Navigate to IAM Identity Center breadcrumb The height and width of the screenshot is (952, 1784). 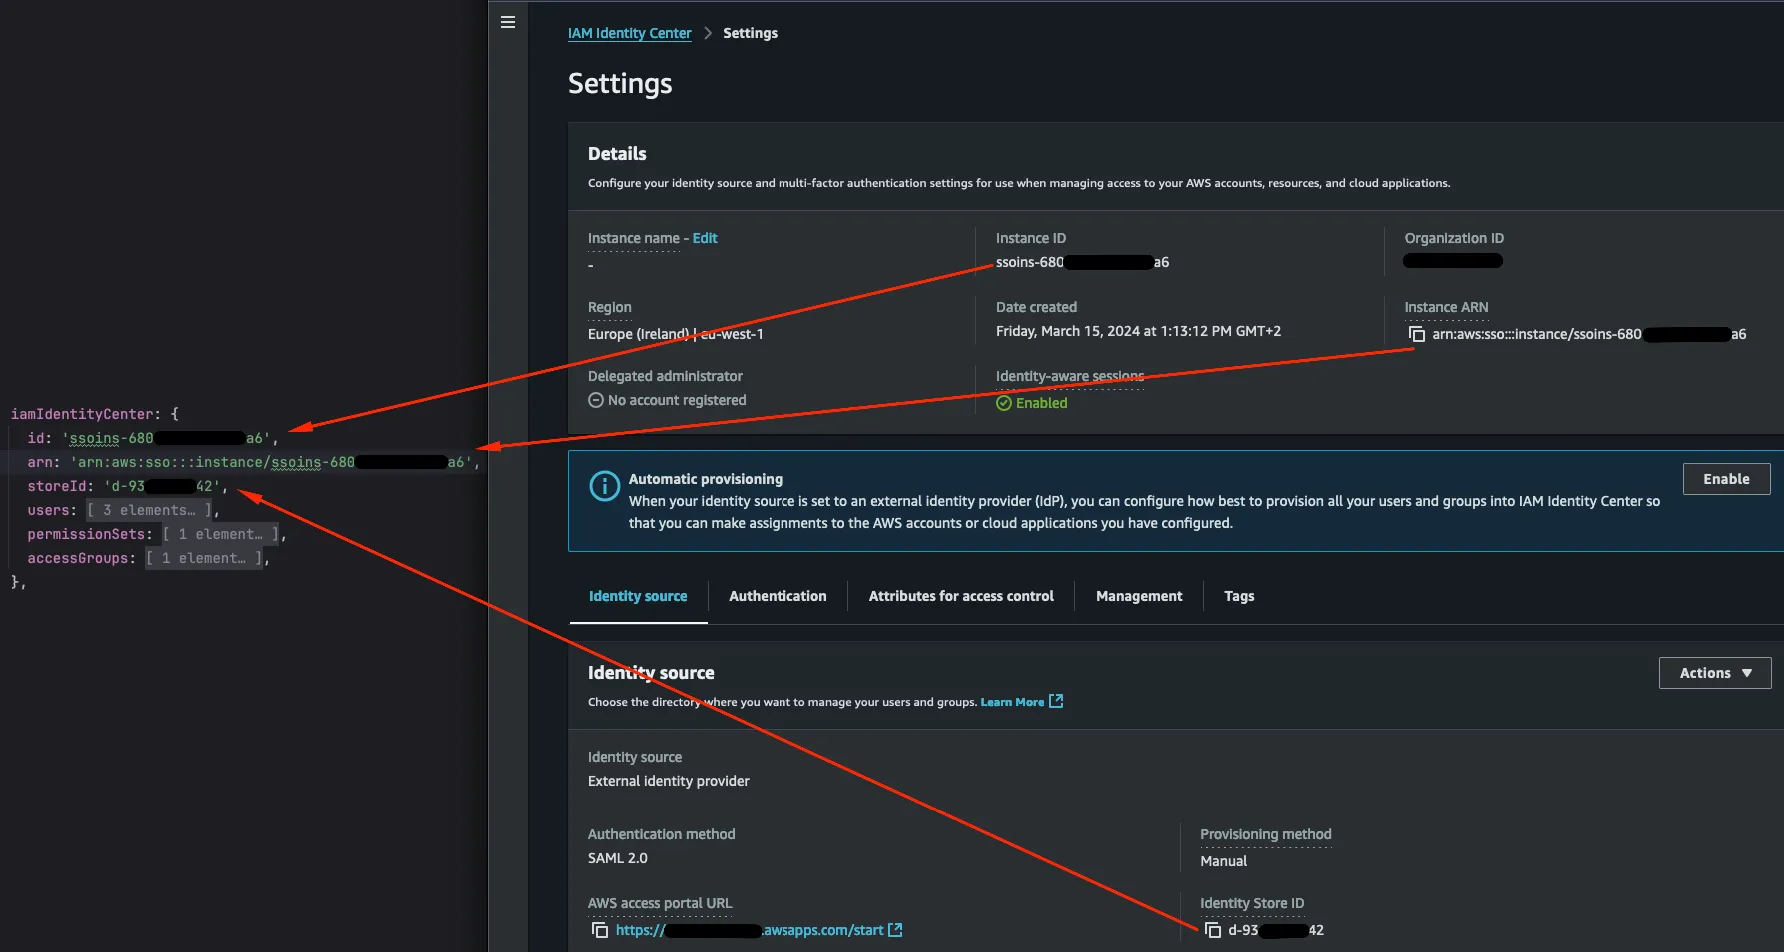(x=629, y=32)
